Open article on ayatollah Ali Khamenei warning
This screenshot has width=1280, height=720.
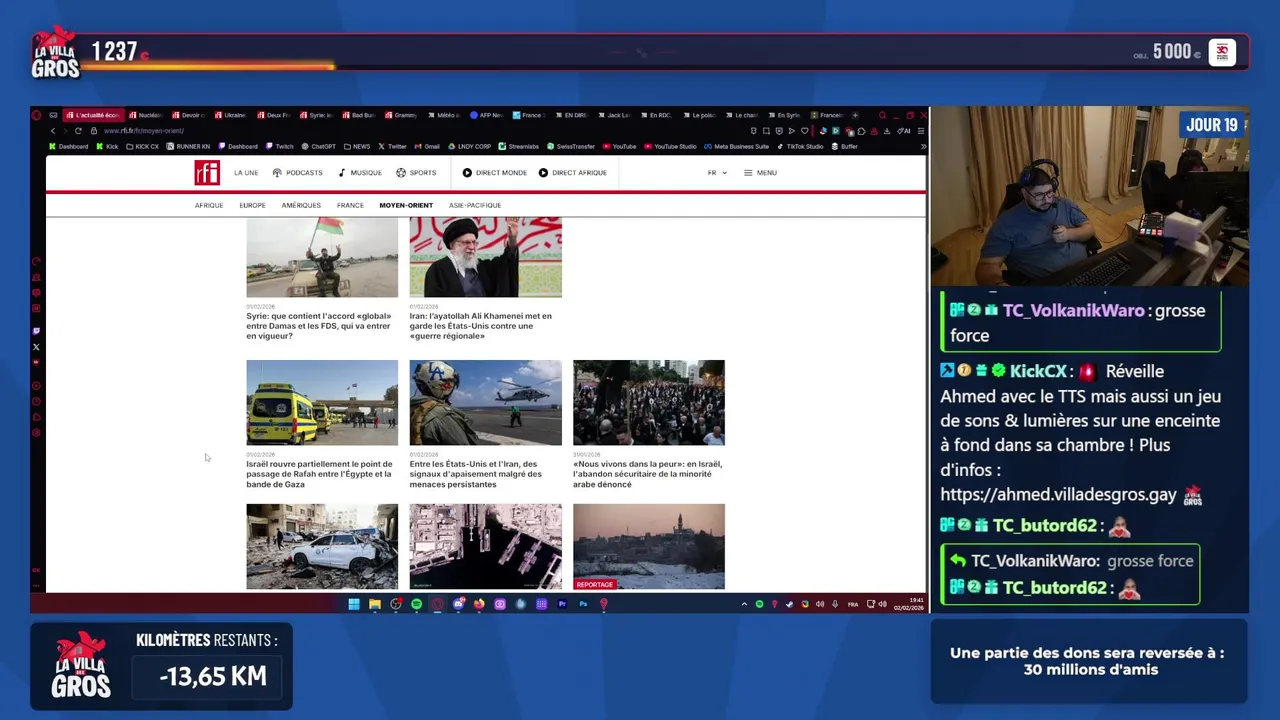[481, 326]
